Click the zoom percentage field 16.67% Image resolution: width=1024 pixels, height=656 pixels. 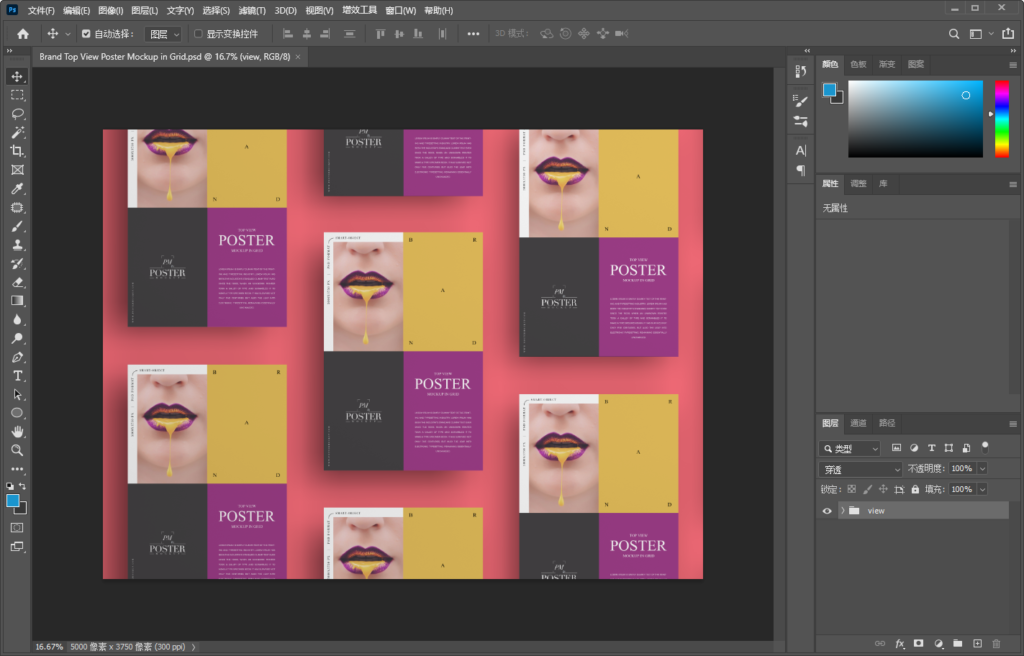[x=50, y=647]
